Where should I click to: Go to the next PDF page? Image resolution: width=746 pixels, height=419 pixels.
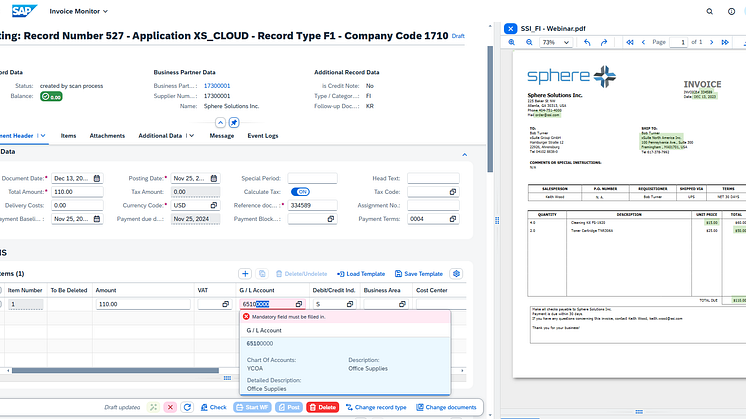tap(712, 42)
